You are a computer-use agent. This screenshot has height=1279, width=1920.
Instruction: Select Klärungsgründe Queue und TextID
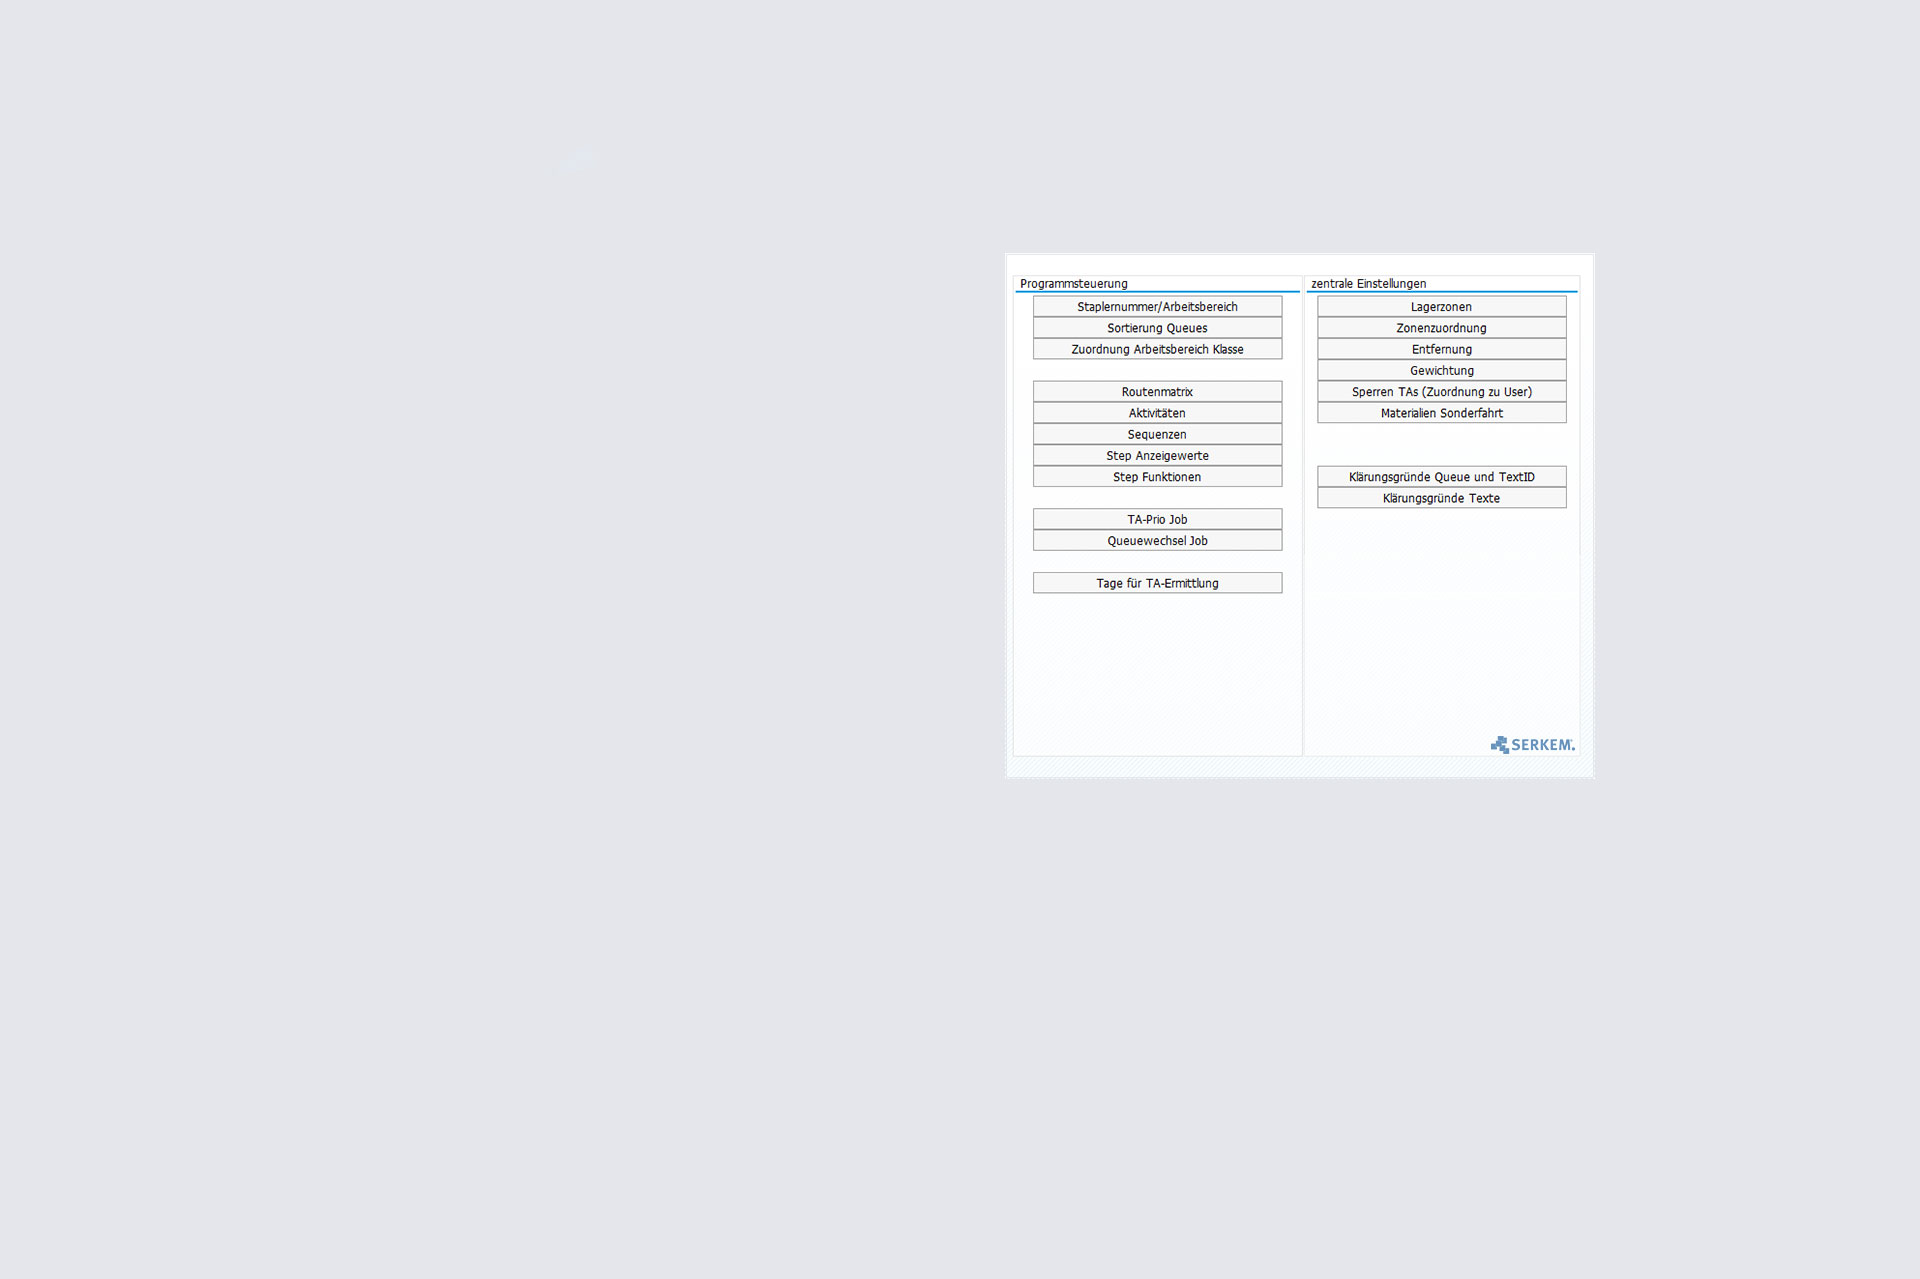(1441, 477)
